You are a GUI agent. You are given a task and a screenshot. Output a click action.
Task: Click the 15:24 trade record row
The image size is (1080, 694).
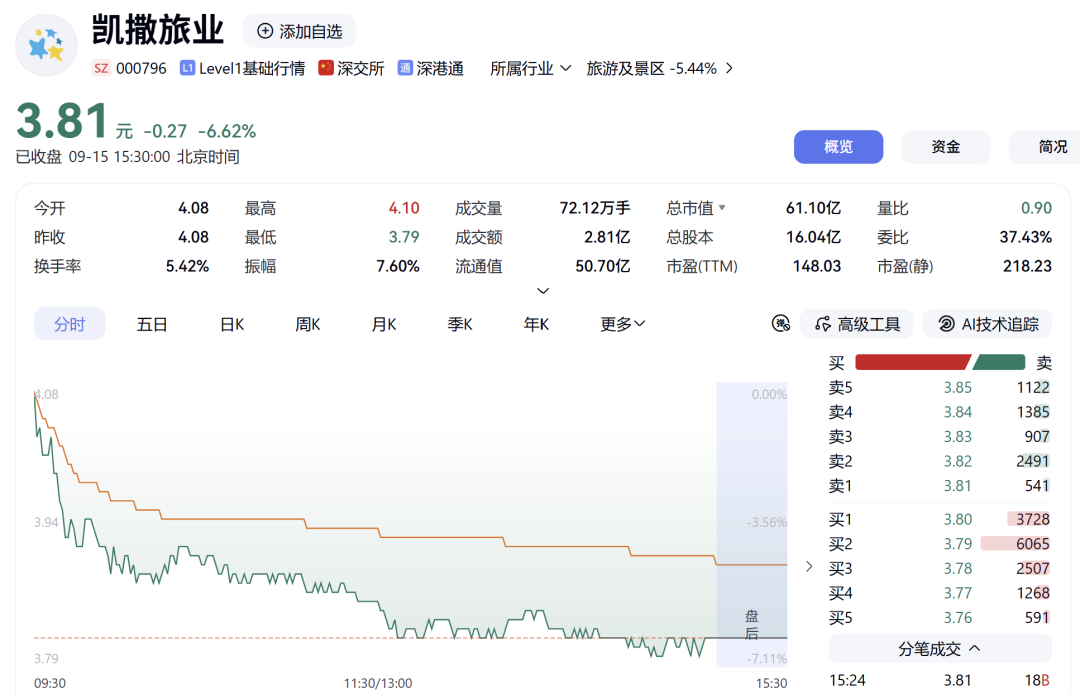tap(939, 680)
